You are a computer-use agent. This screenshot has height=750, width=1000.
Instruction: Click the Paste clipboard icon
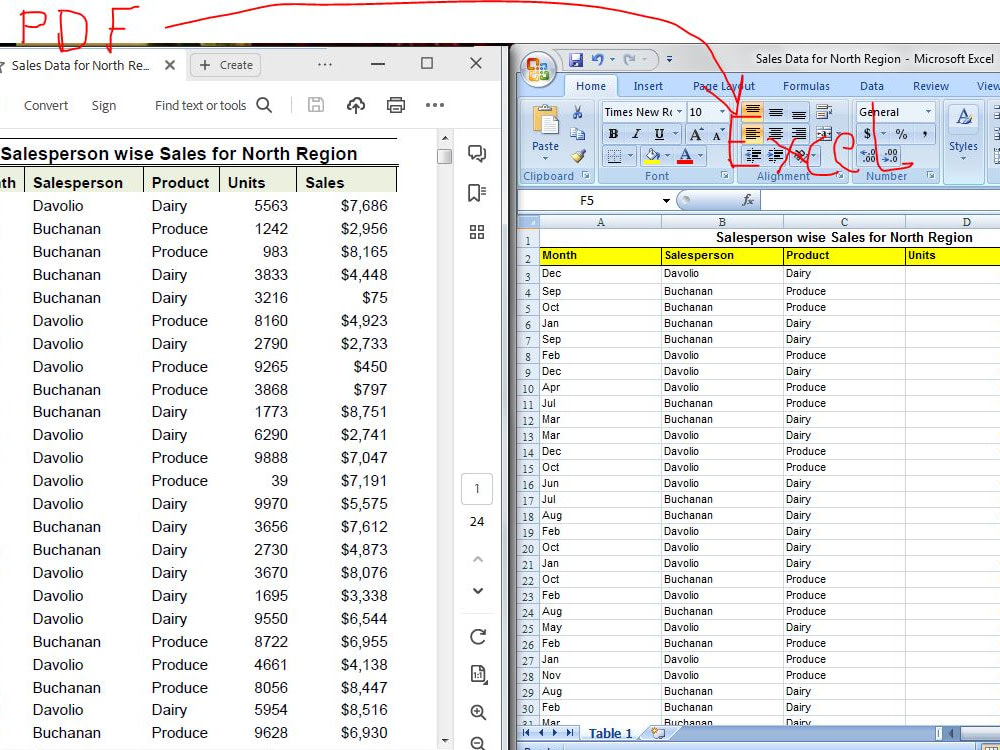(x=545, y=121)
